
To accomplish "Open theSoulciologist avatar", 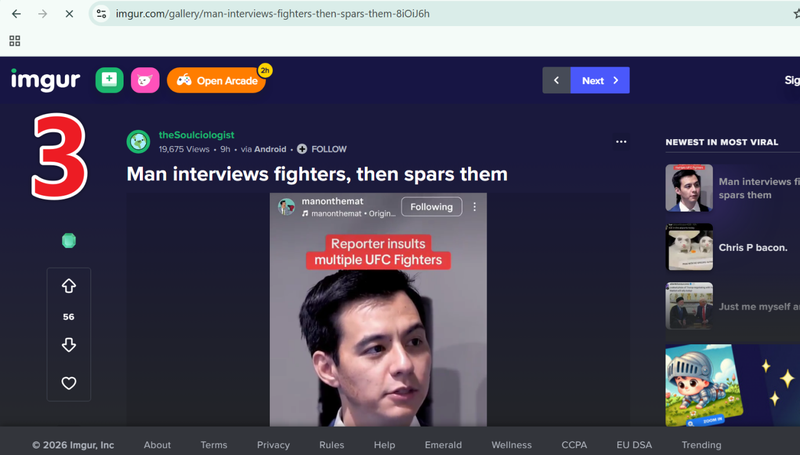I will pos(138,142).
